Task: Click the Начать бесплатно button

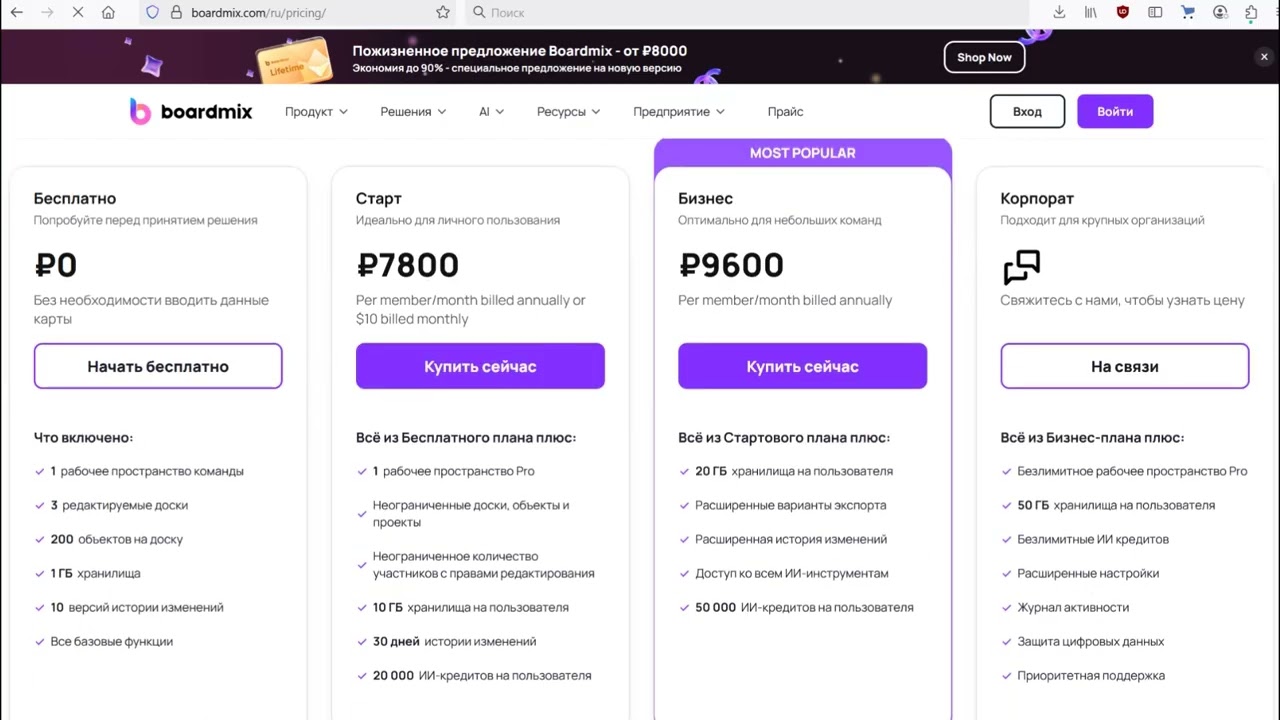Action: click(158, 366)
